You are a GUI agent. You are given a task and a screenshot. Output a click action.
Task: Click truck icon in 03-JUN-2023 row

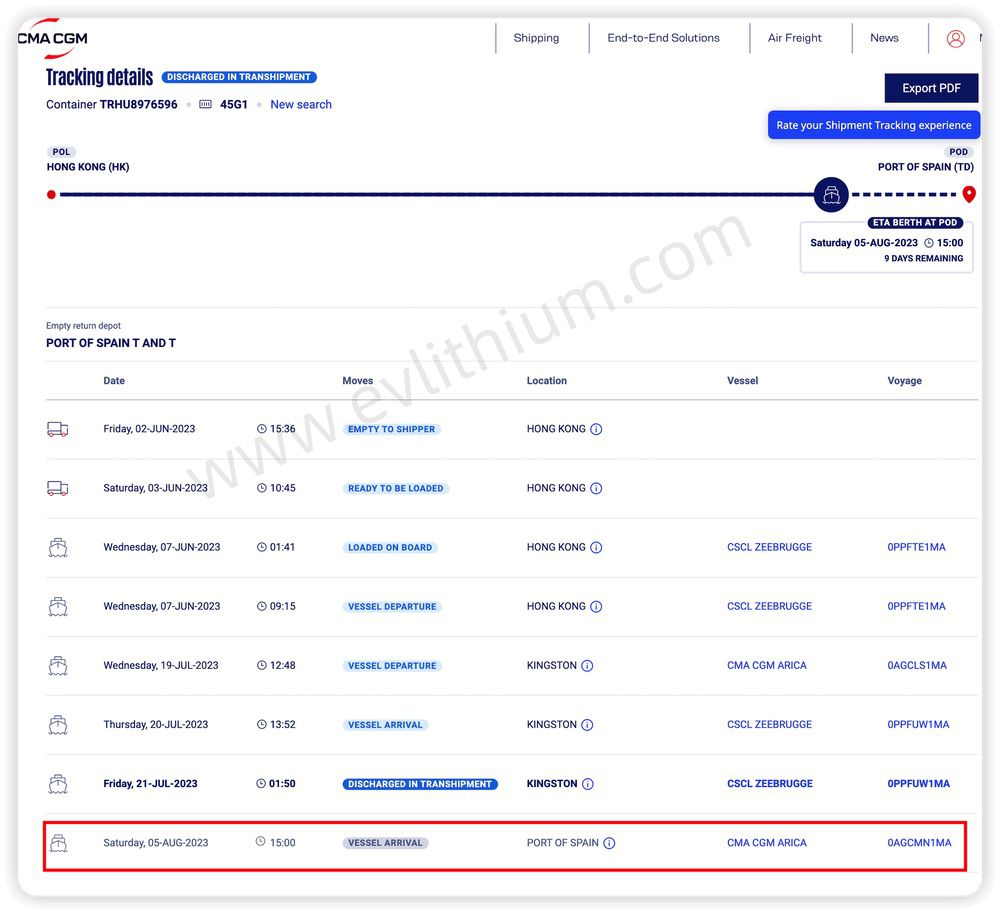tap(57, 489)
